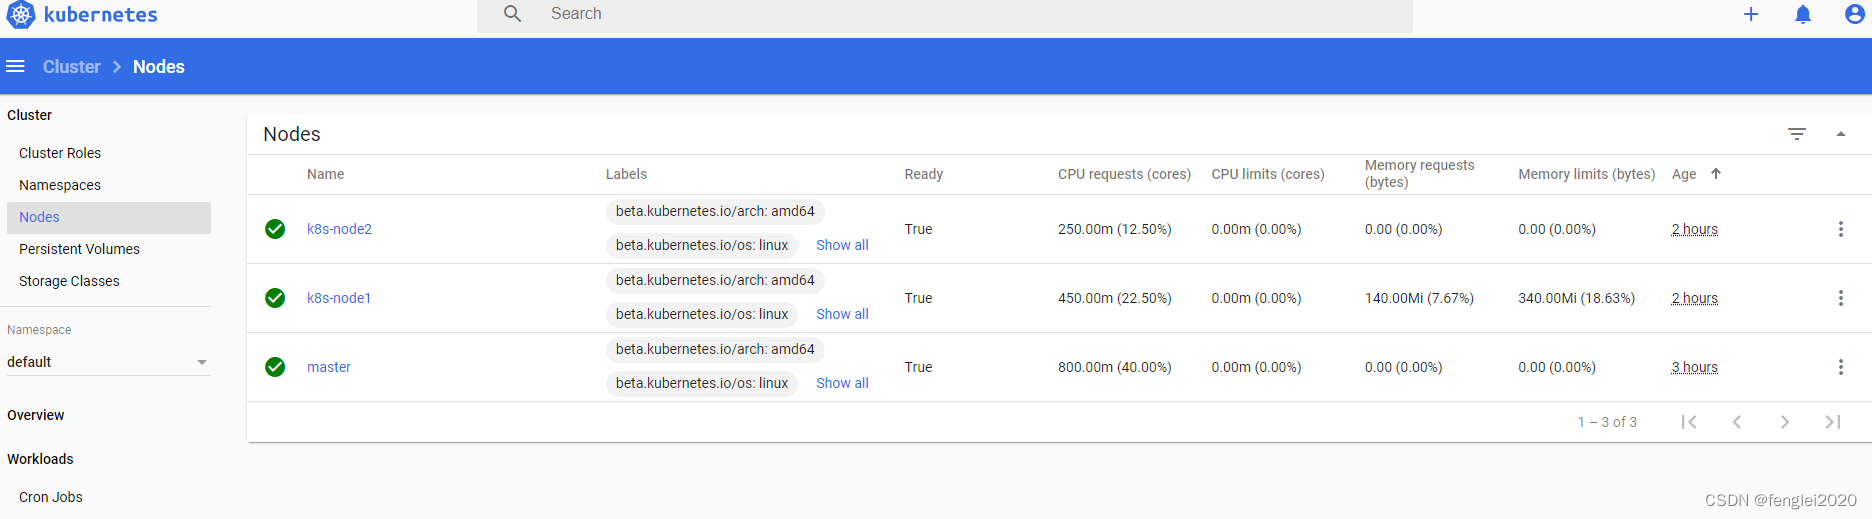Viewport: 1872px width, 519px height.
Task: Open Cron Jobs in sidebar
Action: click(x=51, y=497)
